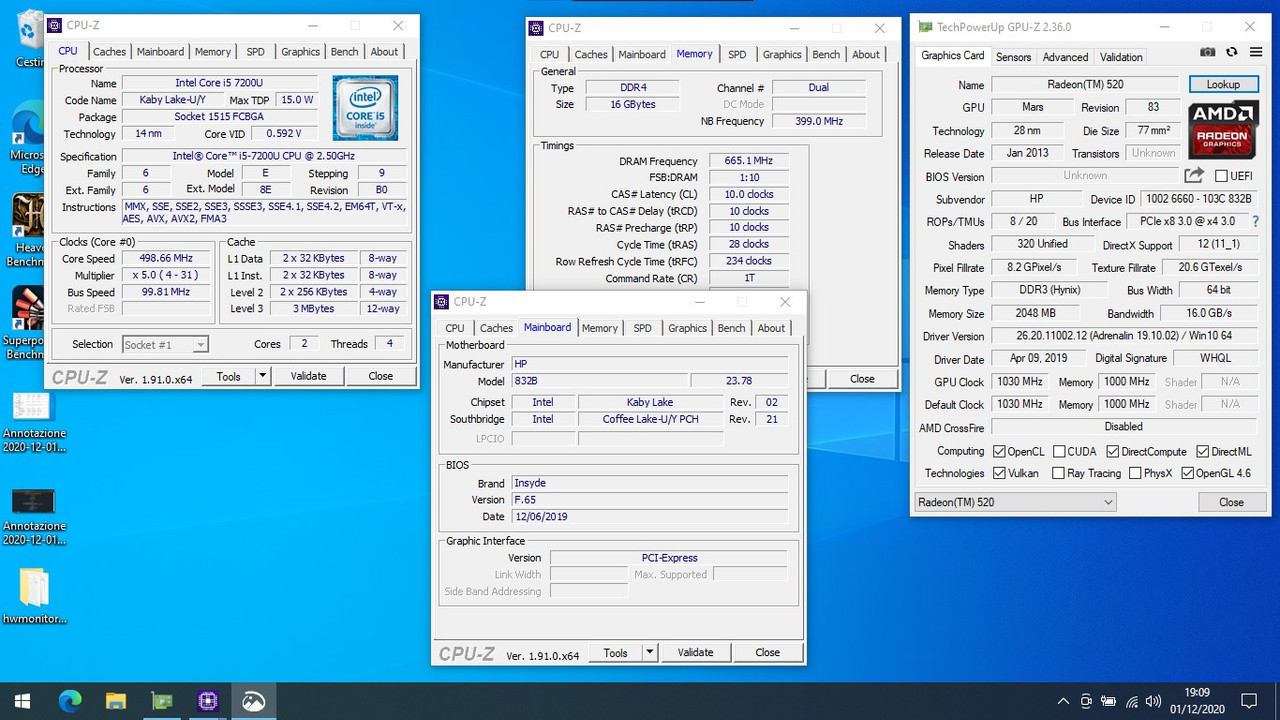The width and height of the screenshot is (1280, 720).
Task: Select the Cestino recycle bin desktop icon
Action: tap(30, 38)
